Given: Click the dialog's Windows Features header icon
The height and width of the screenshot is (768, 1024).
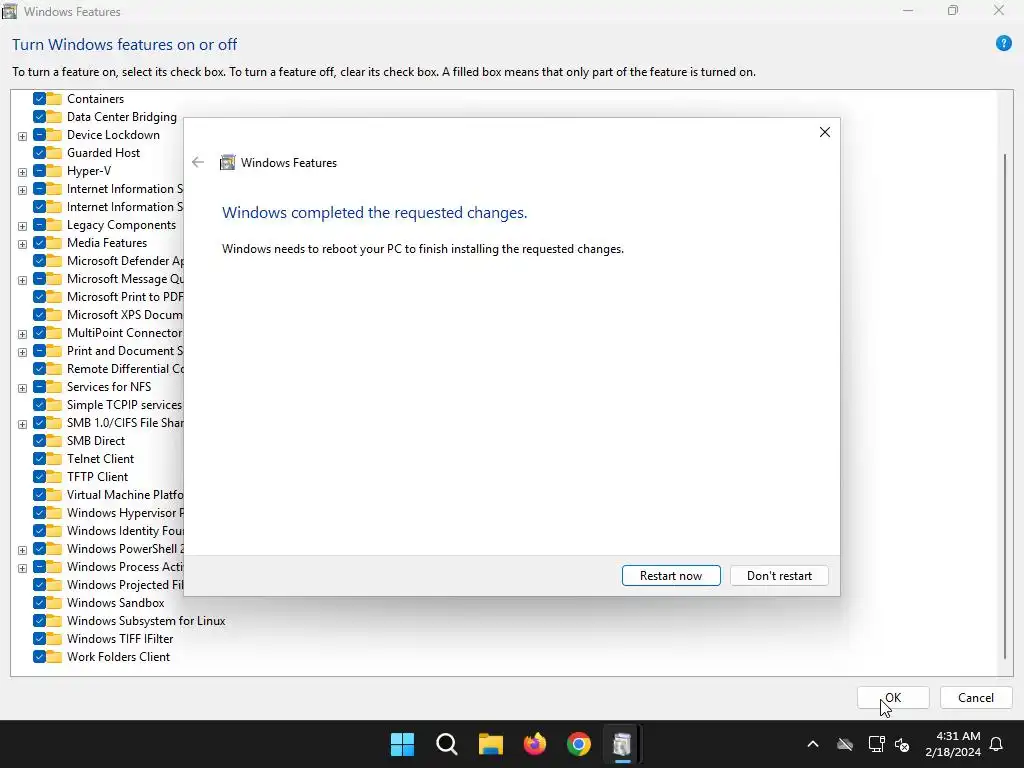Looking at the screenshot, I should 227,163.
